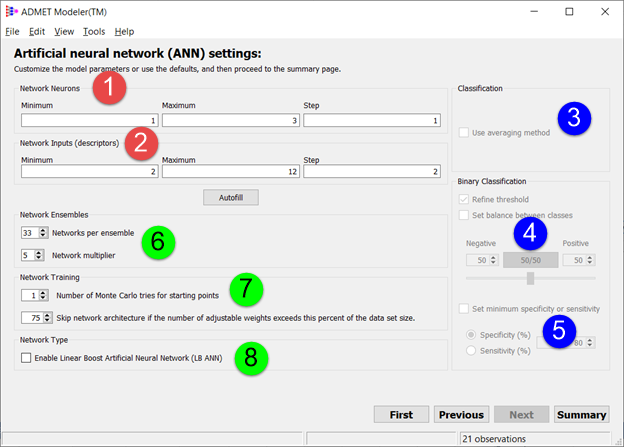
Task: Click the Networks per ensemble spinner arrows
Action: point(43,232)
